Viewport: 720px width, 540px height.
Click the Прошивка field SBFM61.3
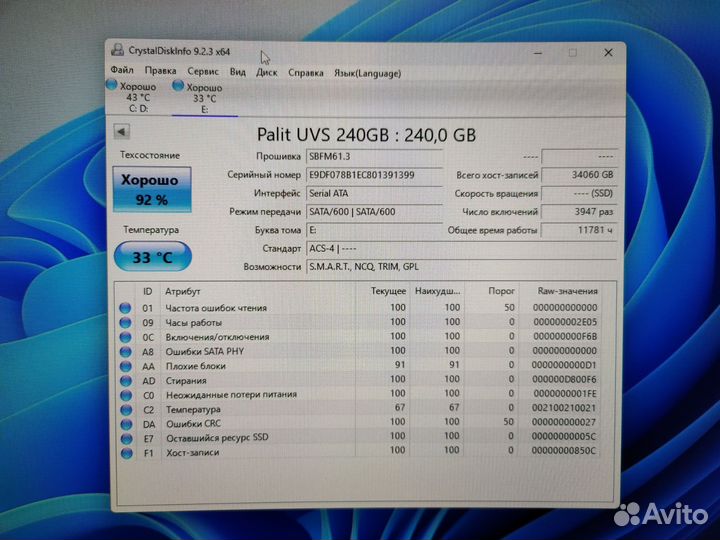(374, 157)
